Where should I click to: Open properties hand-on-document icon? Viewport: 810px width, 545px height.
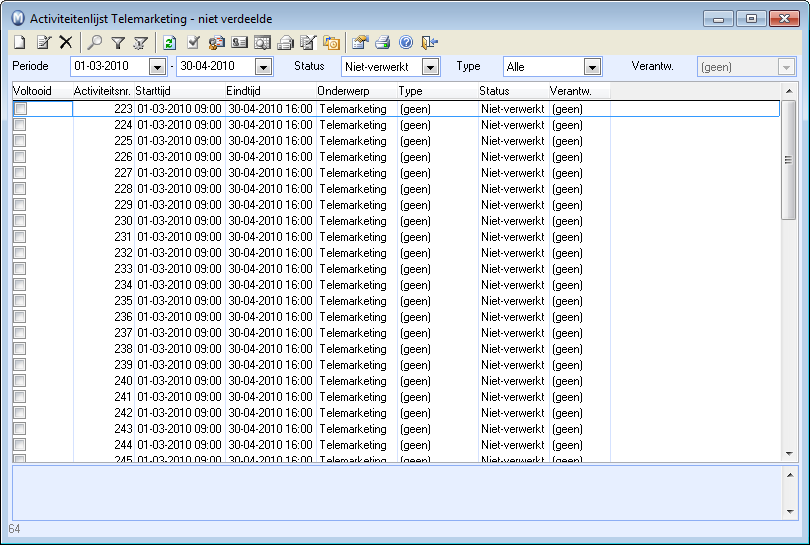tap(360, 42)
